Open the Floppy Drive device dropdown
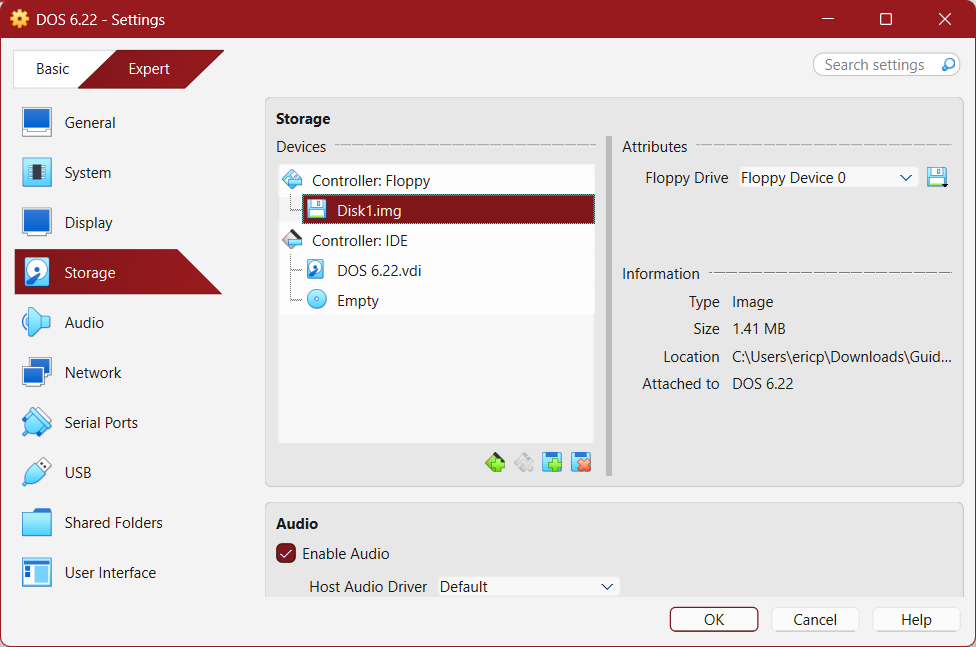This screenshot has width=976, height=647. [x=827, y=178]
